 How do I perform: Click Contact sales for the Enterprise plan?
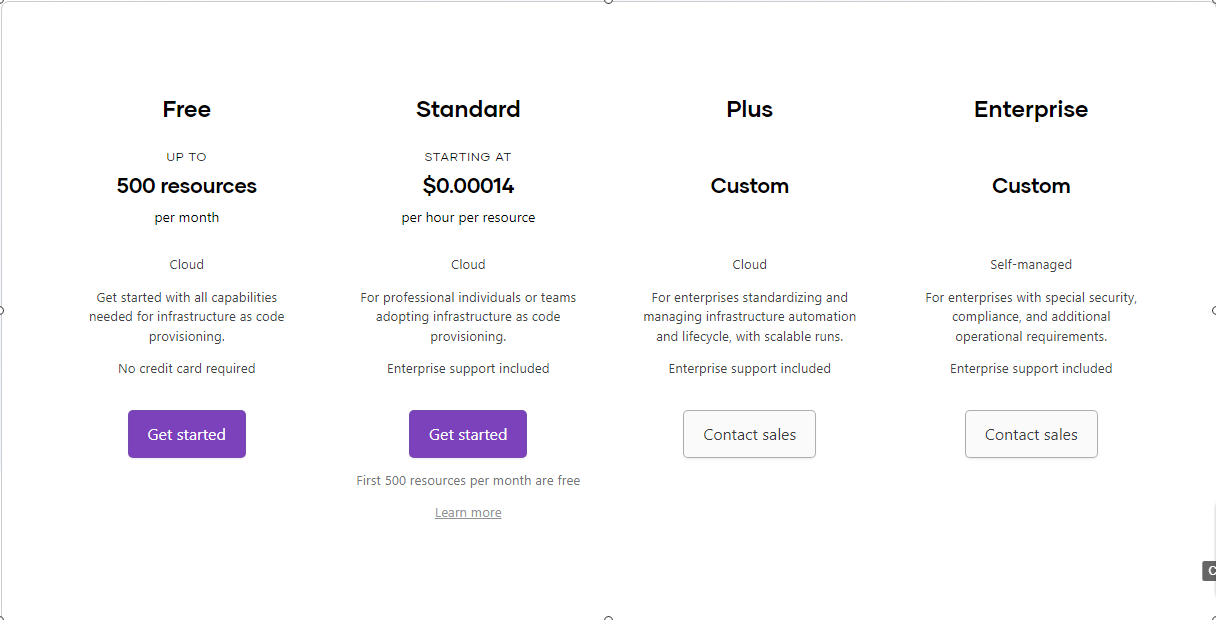(x=1031, y=434)
